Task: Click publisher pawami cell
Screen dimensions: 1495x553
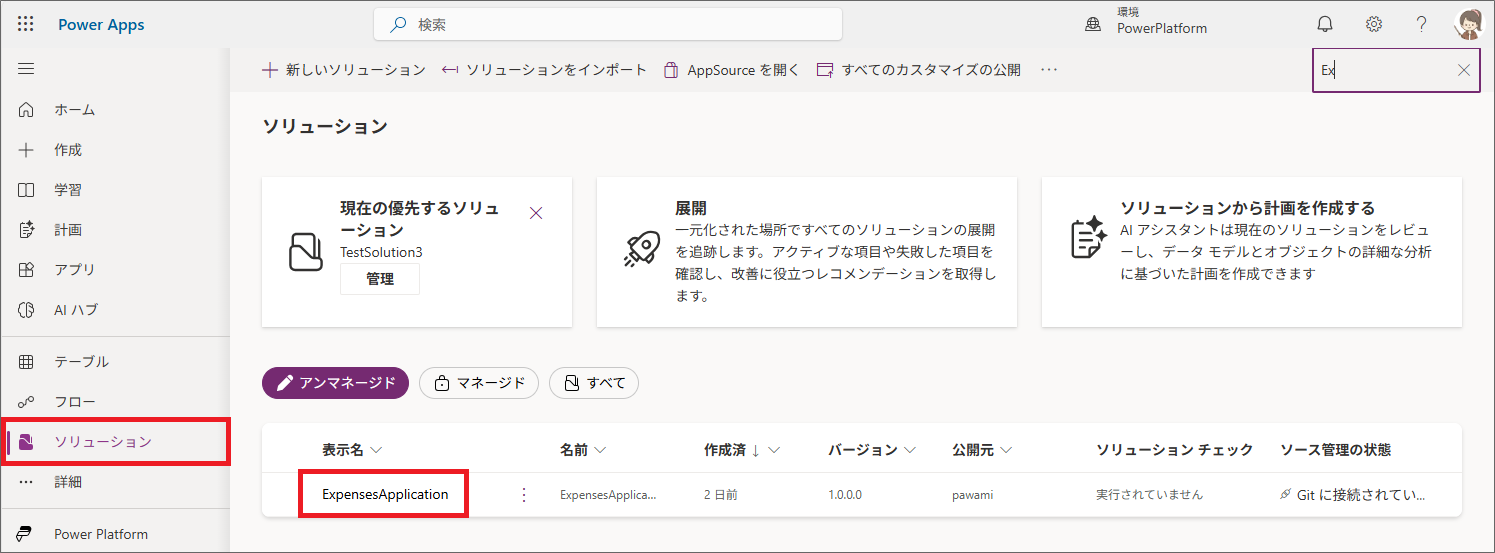Action: click(973, 495)
